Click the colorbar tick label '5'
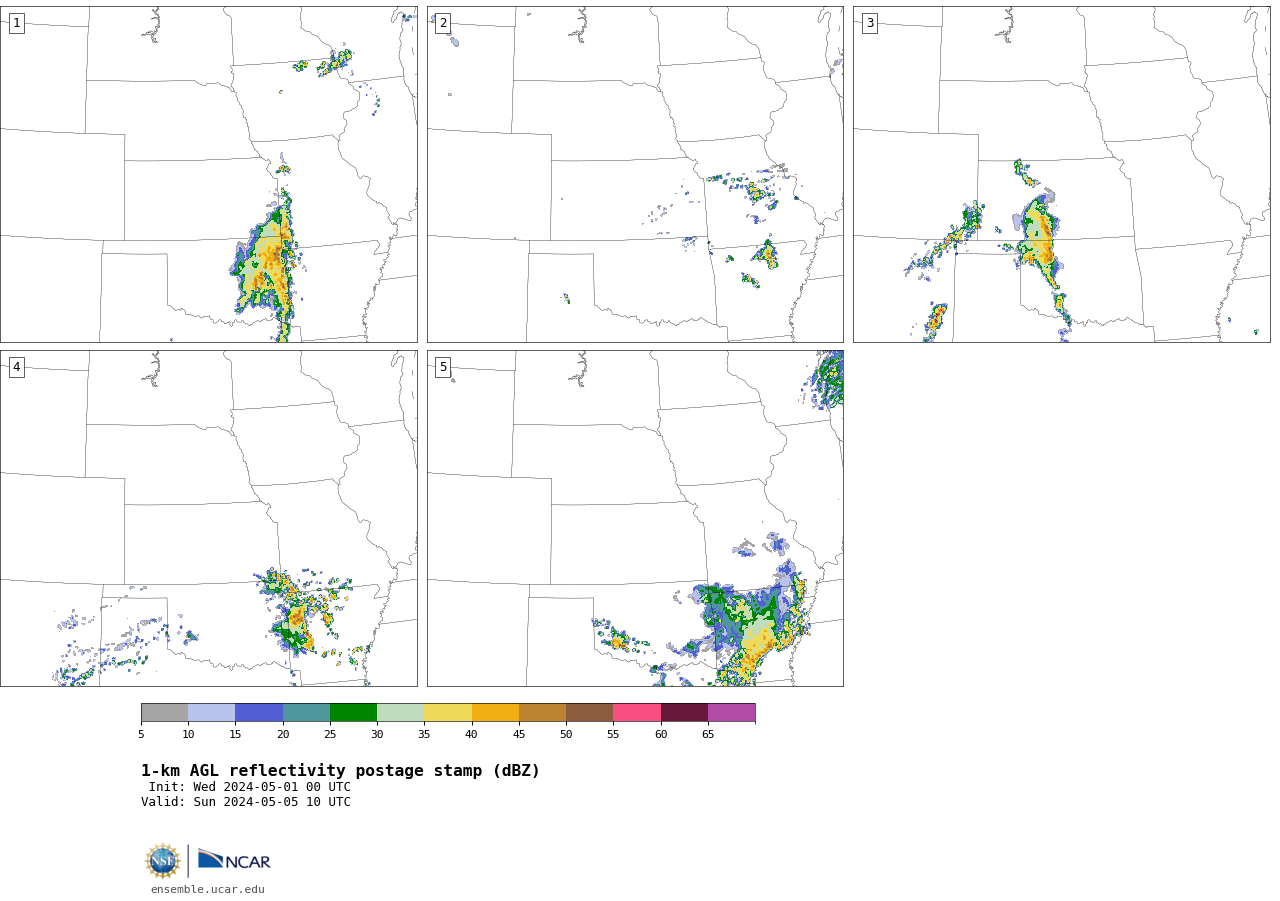The width and height of the screenshot is (1280, 901). [141, 735]
